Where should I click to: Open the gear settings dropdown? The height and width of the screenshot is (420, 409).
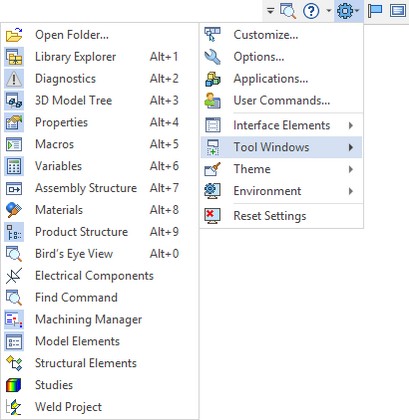[348, 11]
